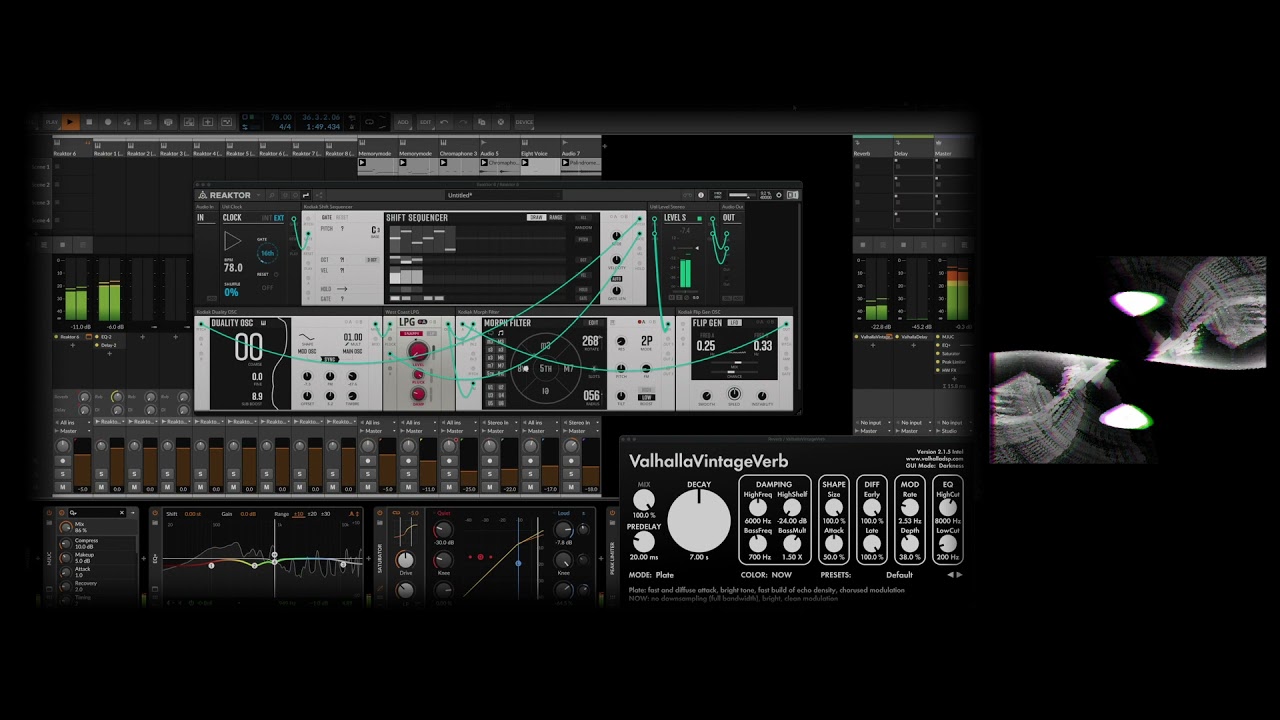The image size is (1280, 720).
Task: Open the All ins input selector on first mixer channel
Action: (x=72, y=423)
